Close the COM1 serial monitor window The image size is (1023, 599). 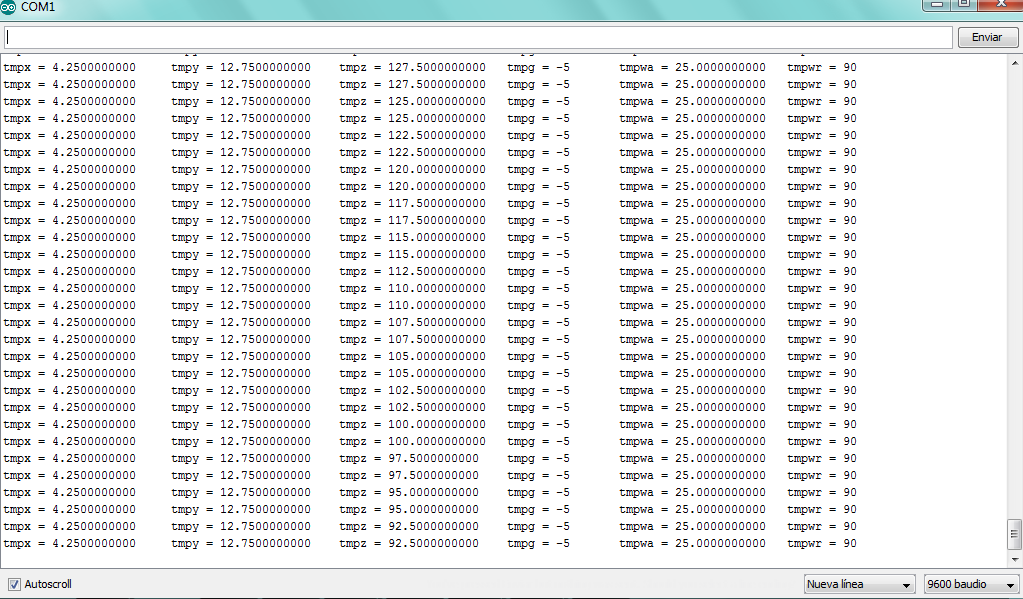[x=1003, y=4]
